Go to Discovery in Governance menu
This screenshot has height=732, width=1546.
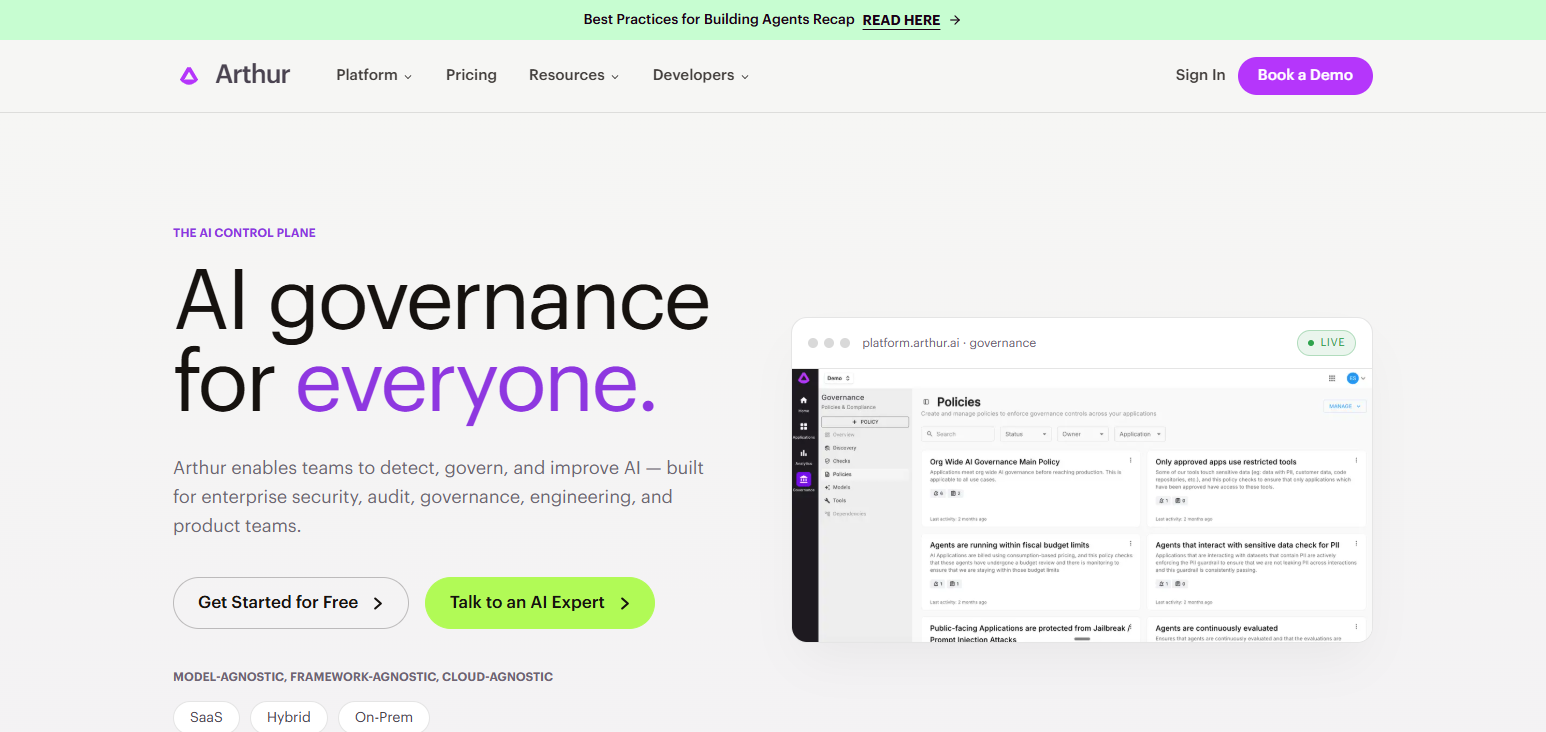pyautogui.click(x=864, y=448)
